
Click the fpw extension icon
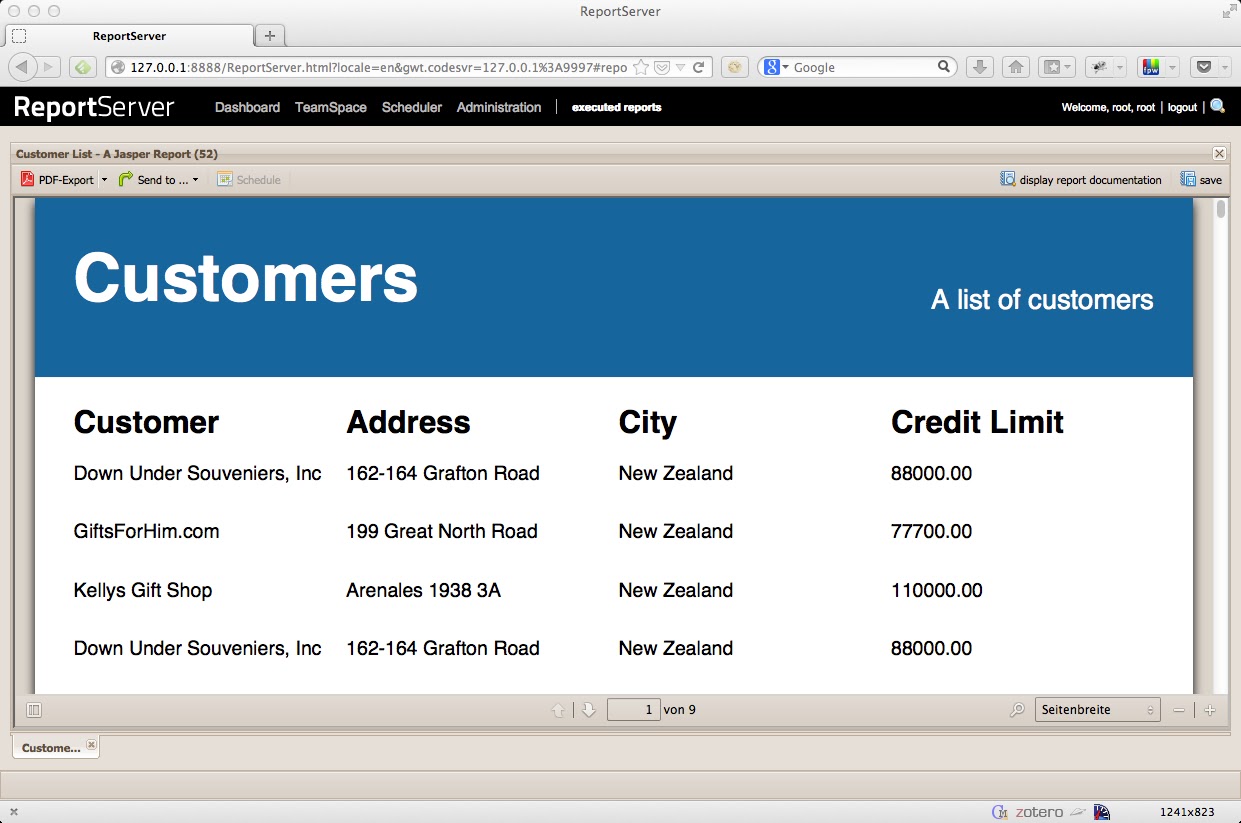[1151, 67]
